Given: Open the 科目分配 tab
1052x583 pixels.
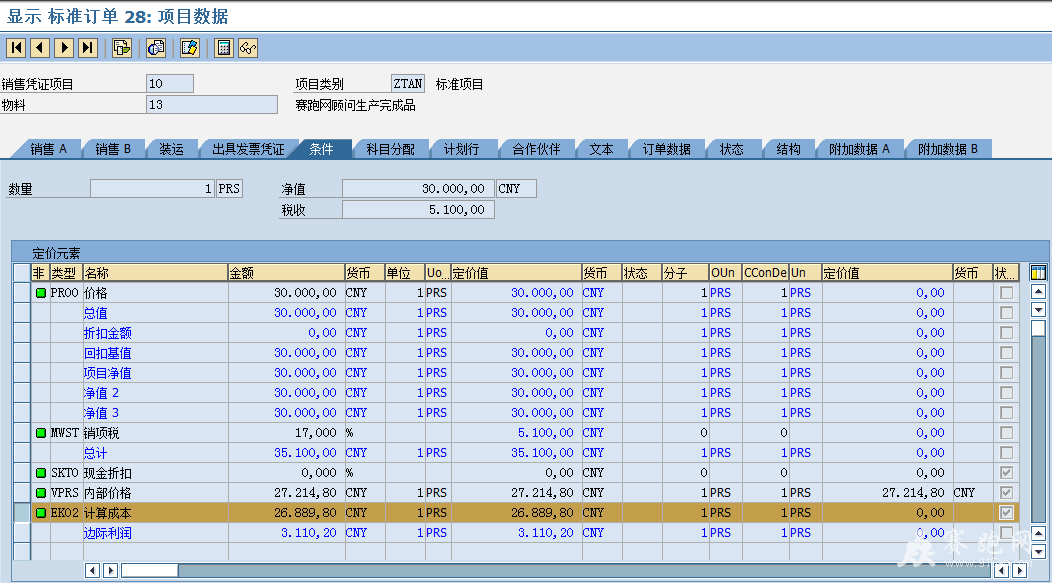Looking at the screenshot, I should tap(390, 149).
